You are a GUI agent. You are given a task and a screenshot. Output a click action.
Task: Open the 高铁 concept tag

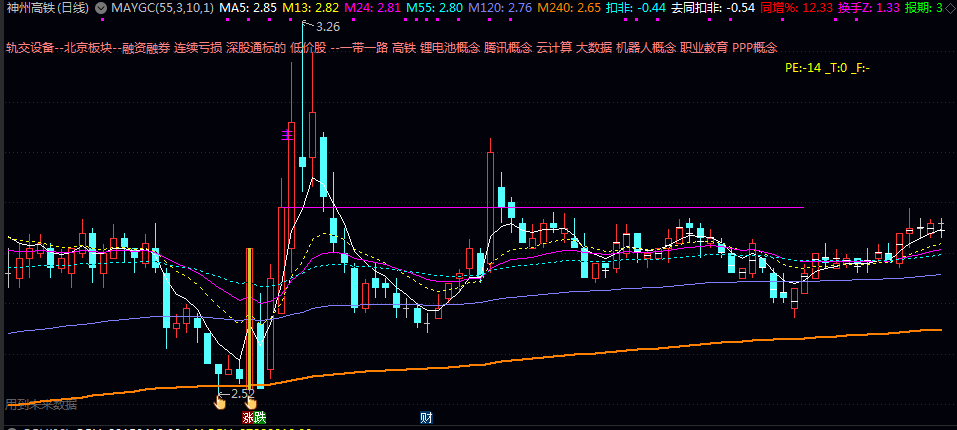(403, 48)
